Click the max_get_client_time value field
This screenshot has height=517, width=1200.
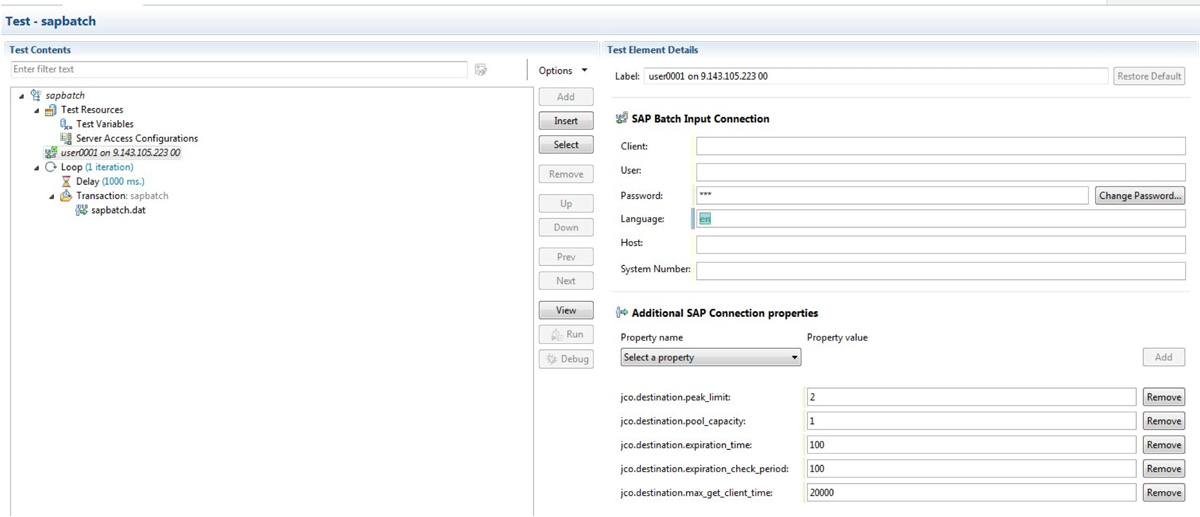pos(971,493)
